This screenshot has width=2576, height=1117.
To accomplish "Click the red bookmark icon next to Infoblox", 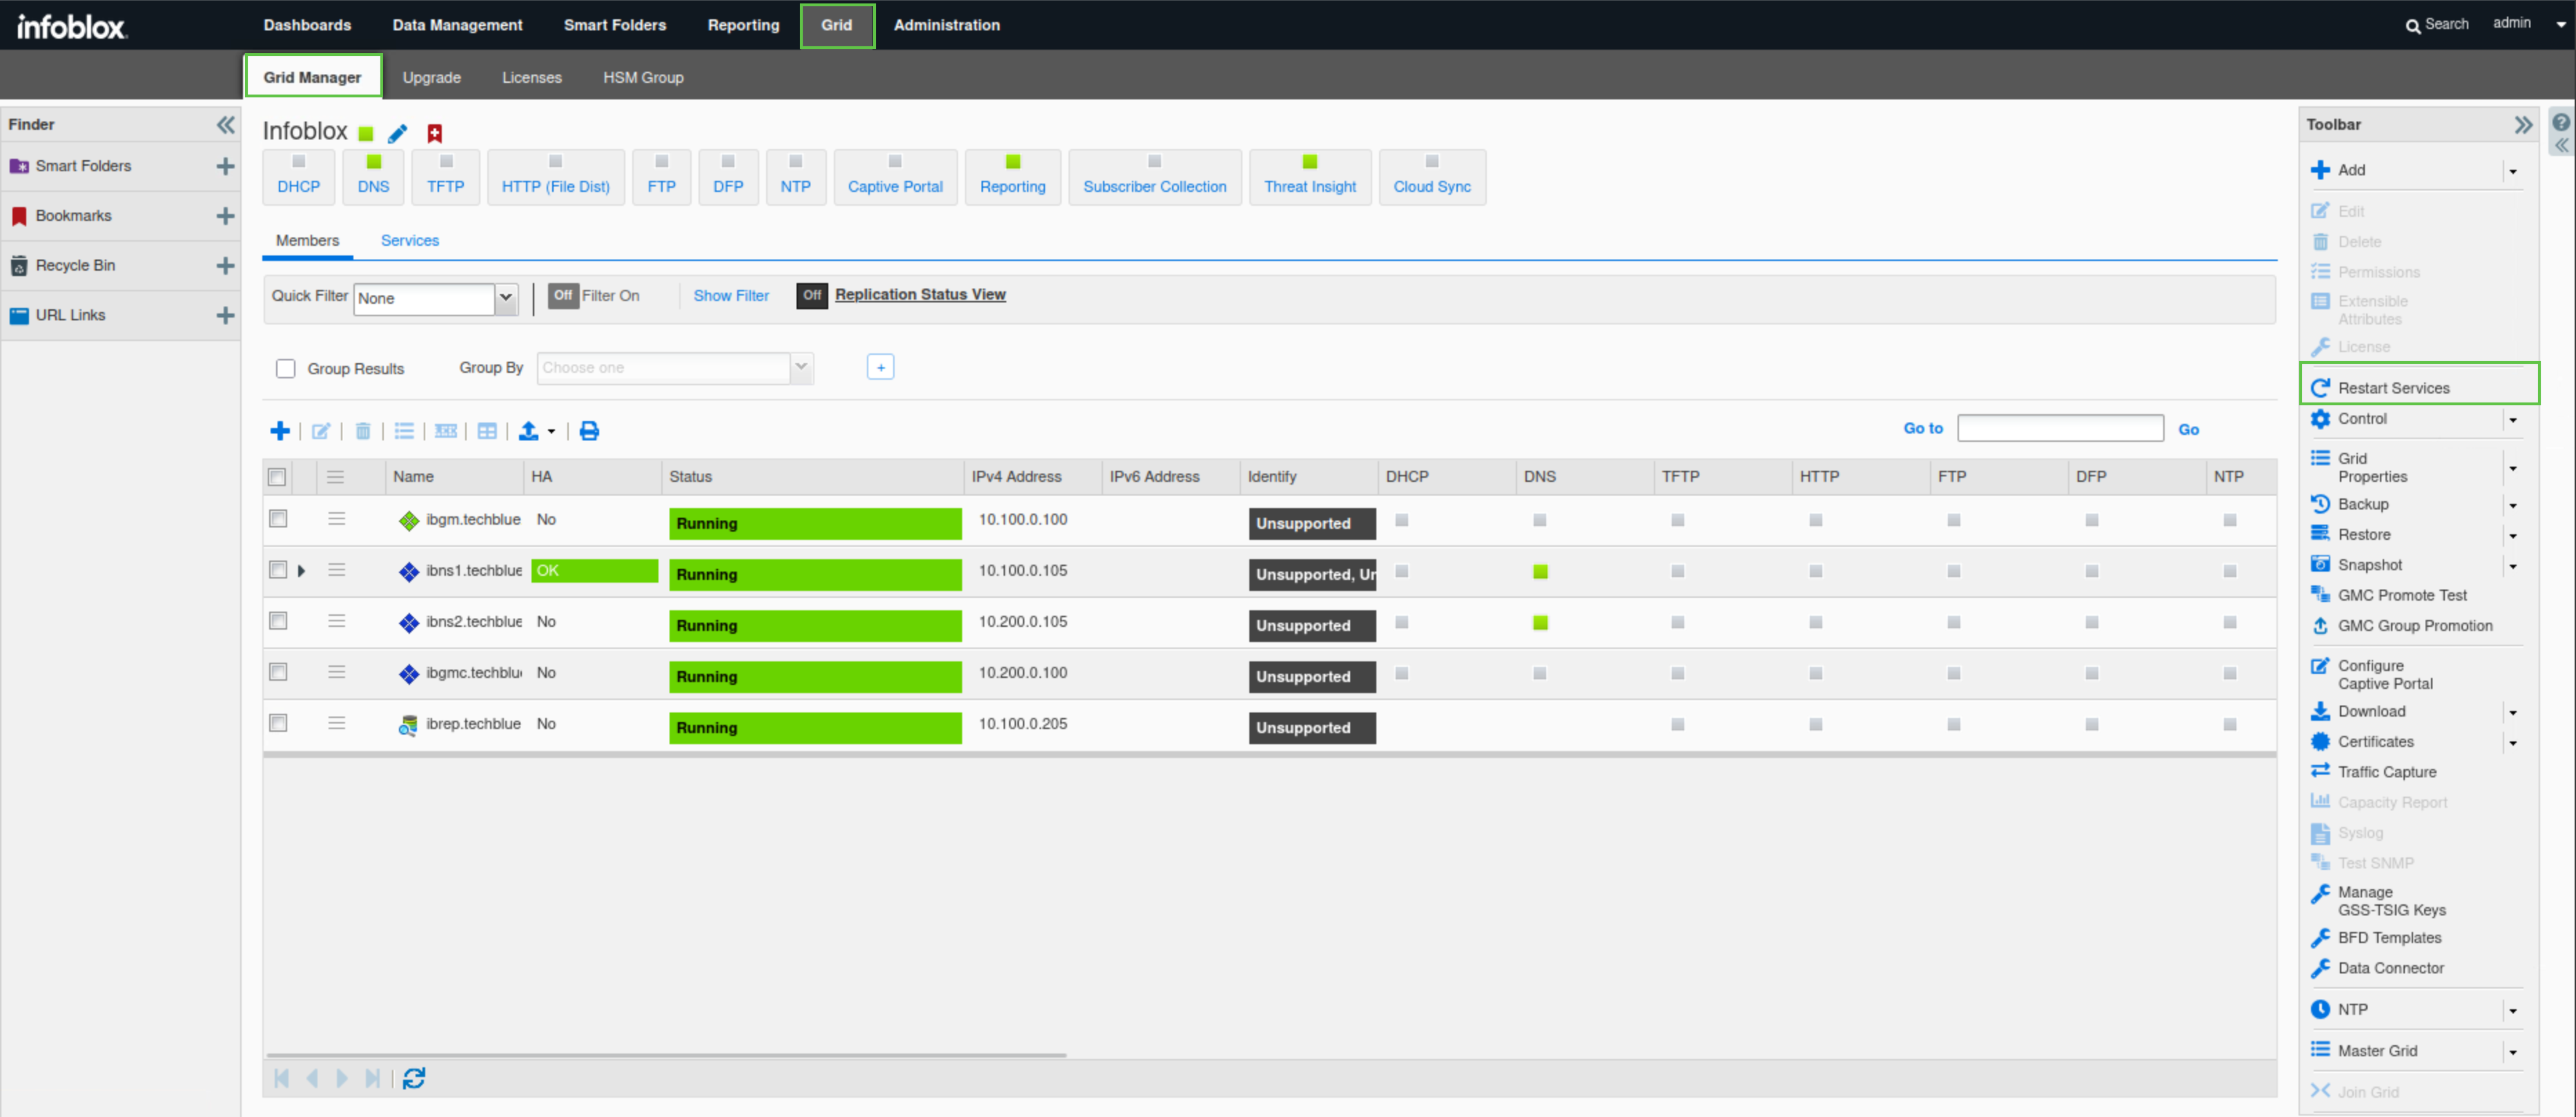I will (435, 133).
